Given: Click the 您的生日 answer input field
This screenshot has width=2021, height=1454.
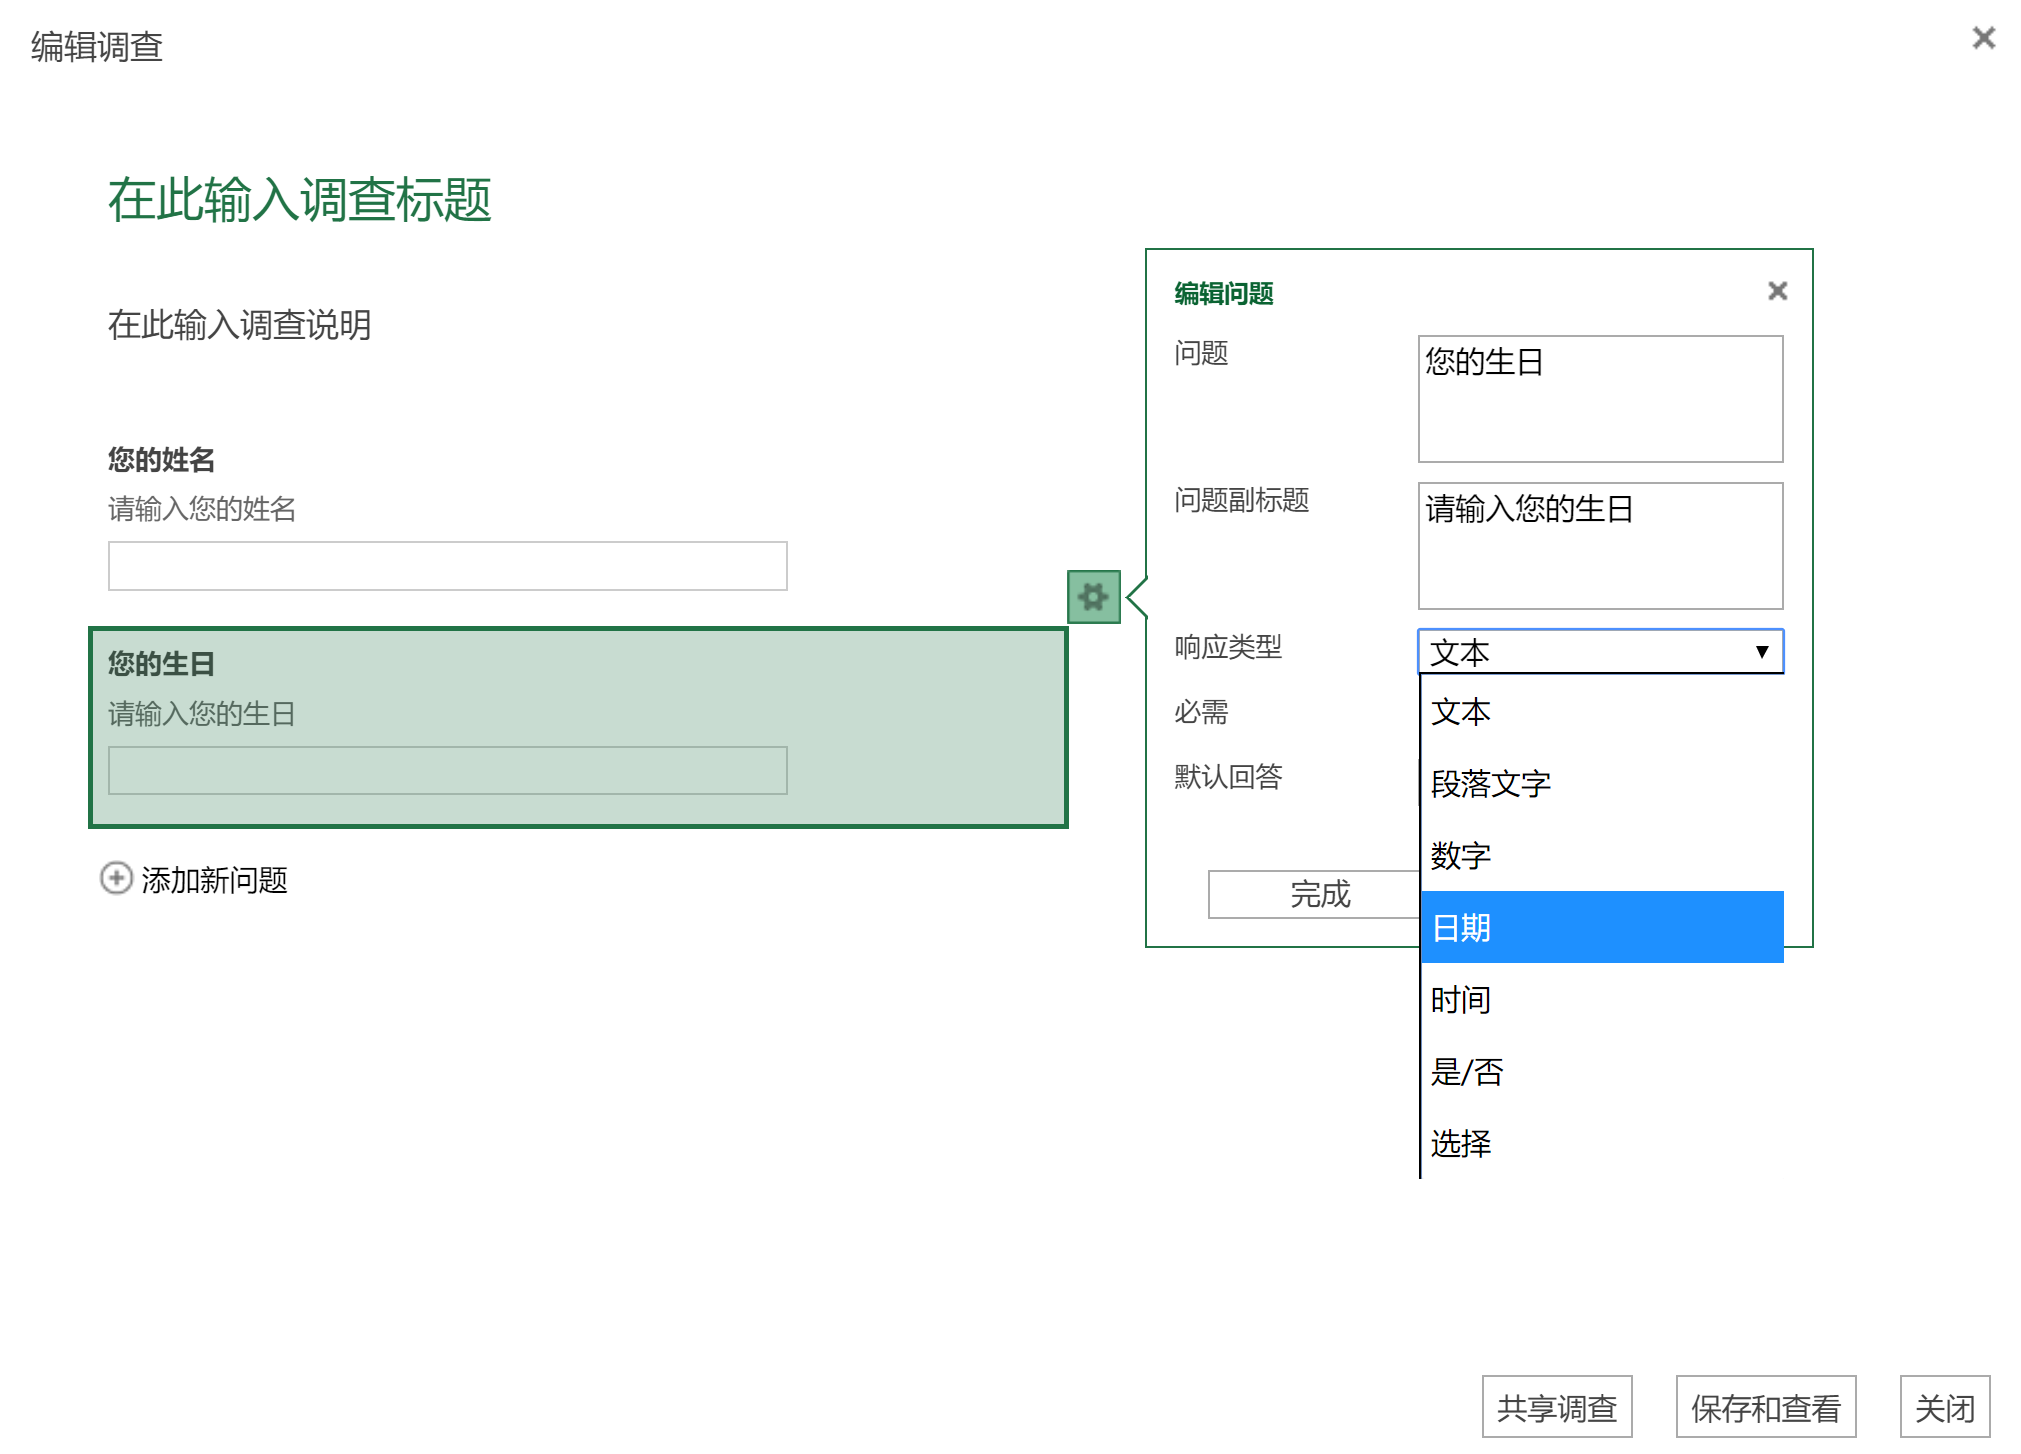Looking at the screenshot, I should click(448, 771).
